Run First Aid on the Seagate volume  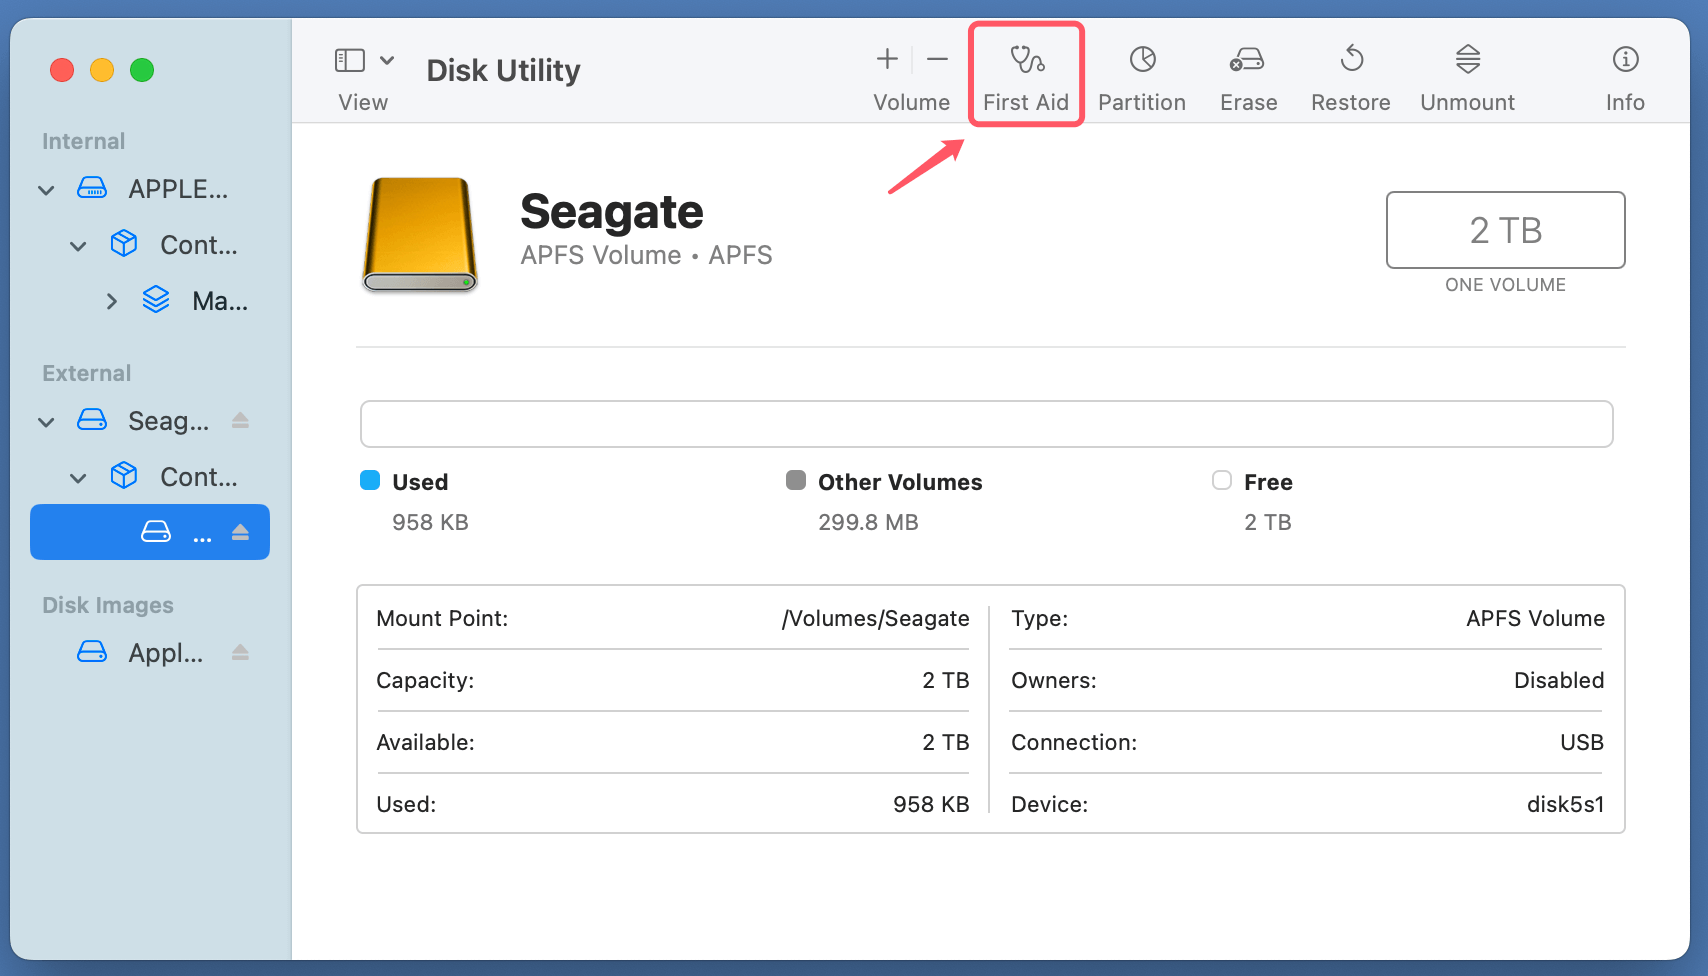pyautogui.click(x=1026, y=75)
